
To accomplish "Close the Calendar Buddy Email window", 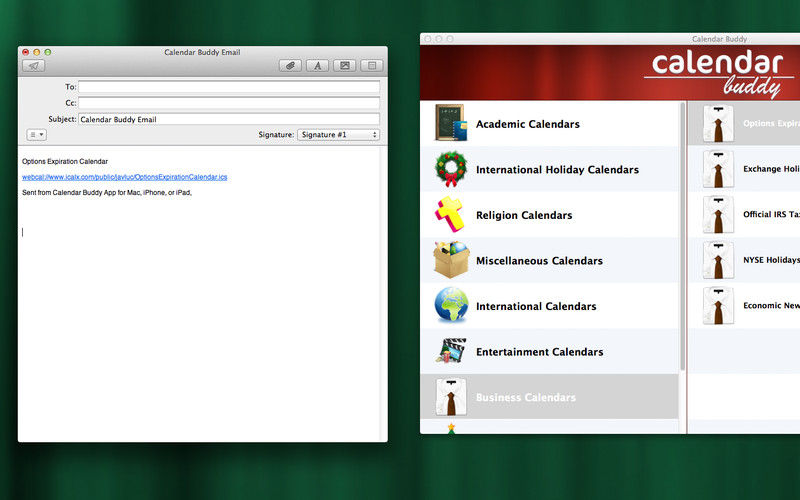I will [x=26, y=52].
